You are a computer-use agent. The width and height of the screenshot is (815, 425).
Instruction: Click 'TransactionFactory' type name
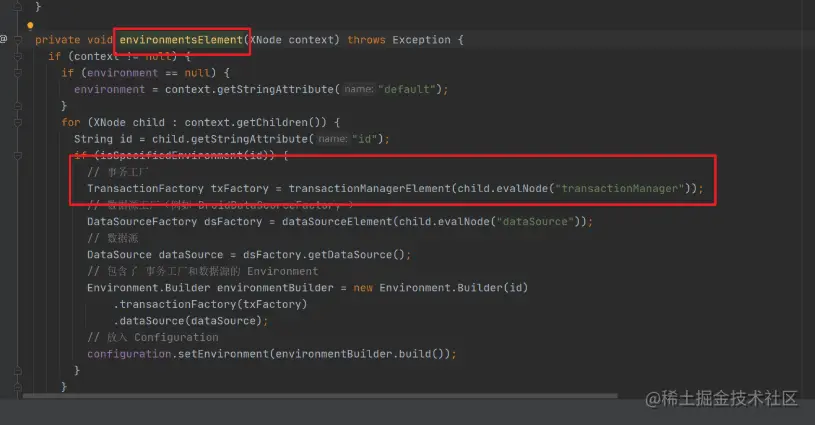click(145, 189)
